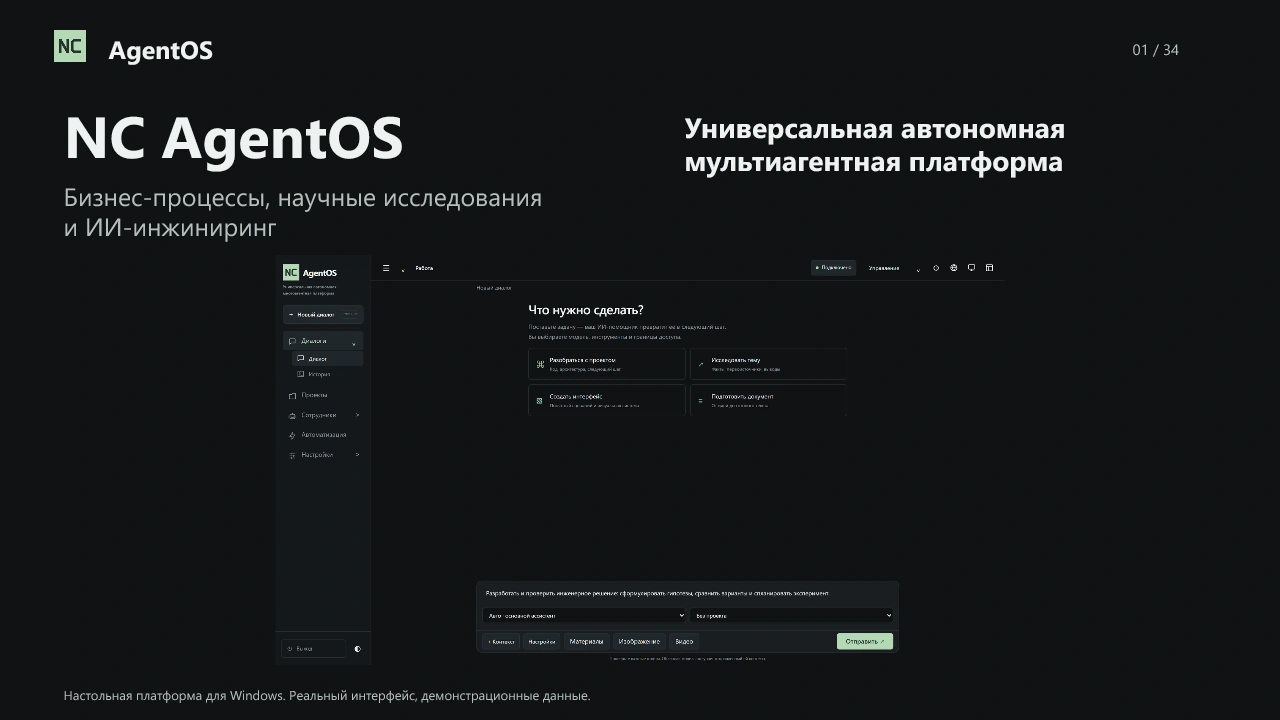The image size is (1280, 720).
Task: Toggle the dark/light theme switch
Action: (357, 649)
